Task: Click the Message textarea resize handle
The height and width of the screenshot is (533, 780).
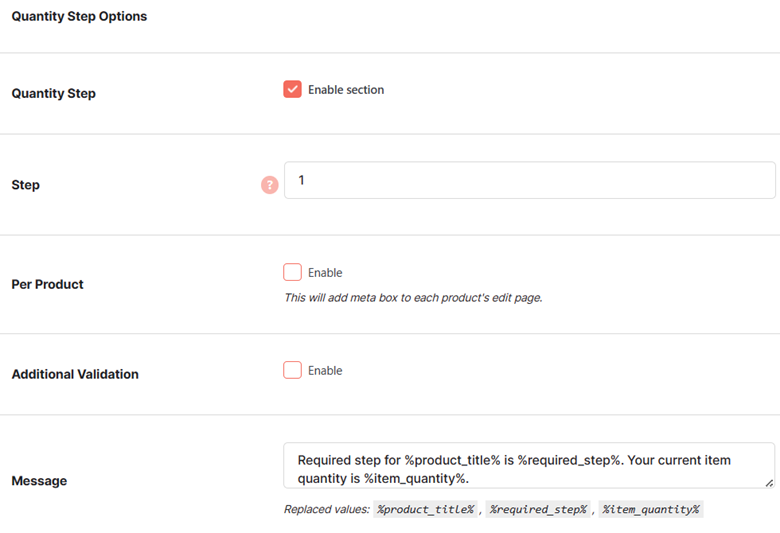Action: click(x=769, y=483)
